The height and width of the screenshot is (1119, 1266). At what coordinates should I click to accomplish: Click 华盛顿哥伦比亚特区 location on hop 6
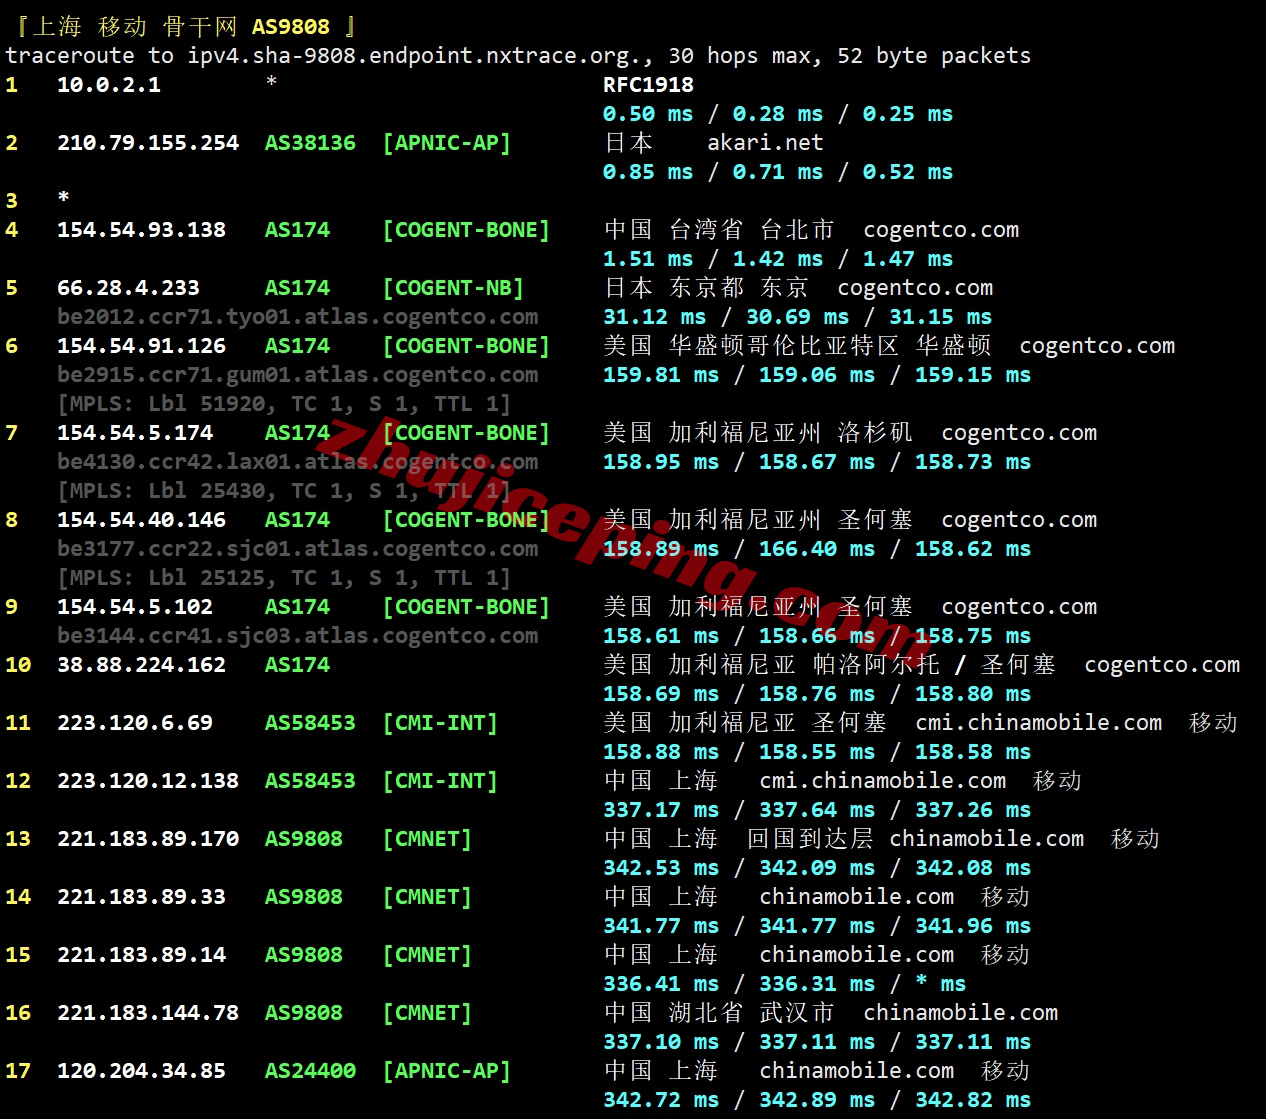click(x=784, y=346)
